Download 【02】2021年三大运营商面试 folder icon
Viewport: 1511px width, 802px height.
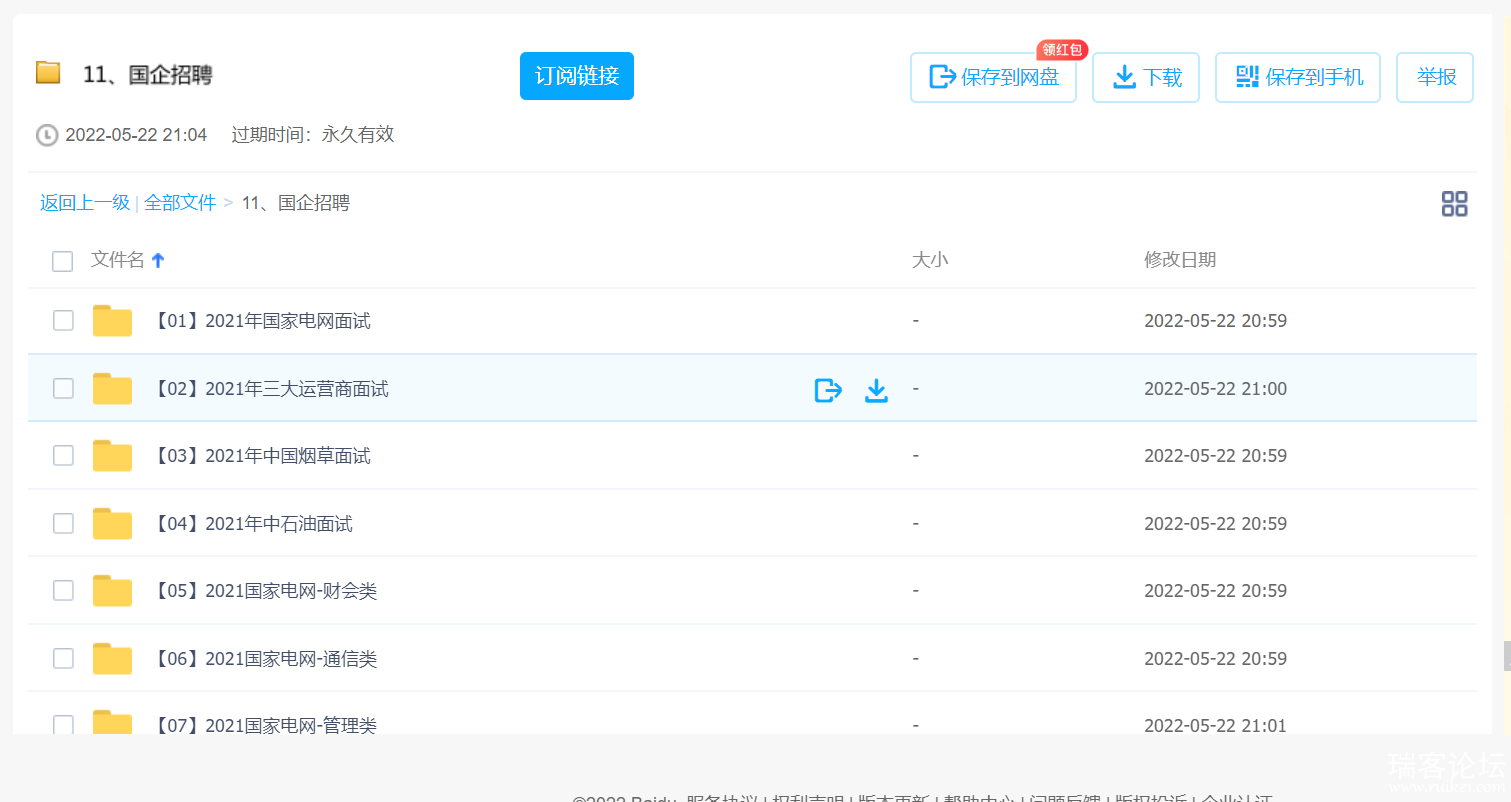click(876, 390)
